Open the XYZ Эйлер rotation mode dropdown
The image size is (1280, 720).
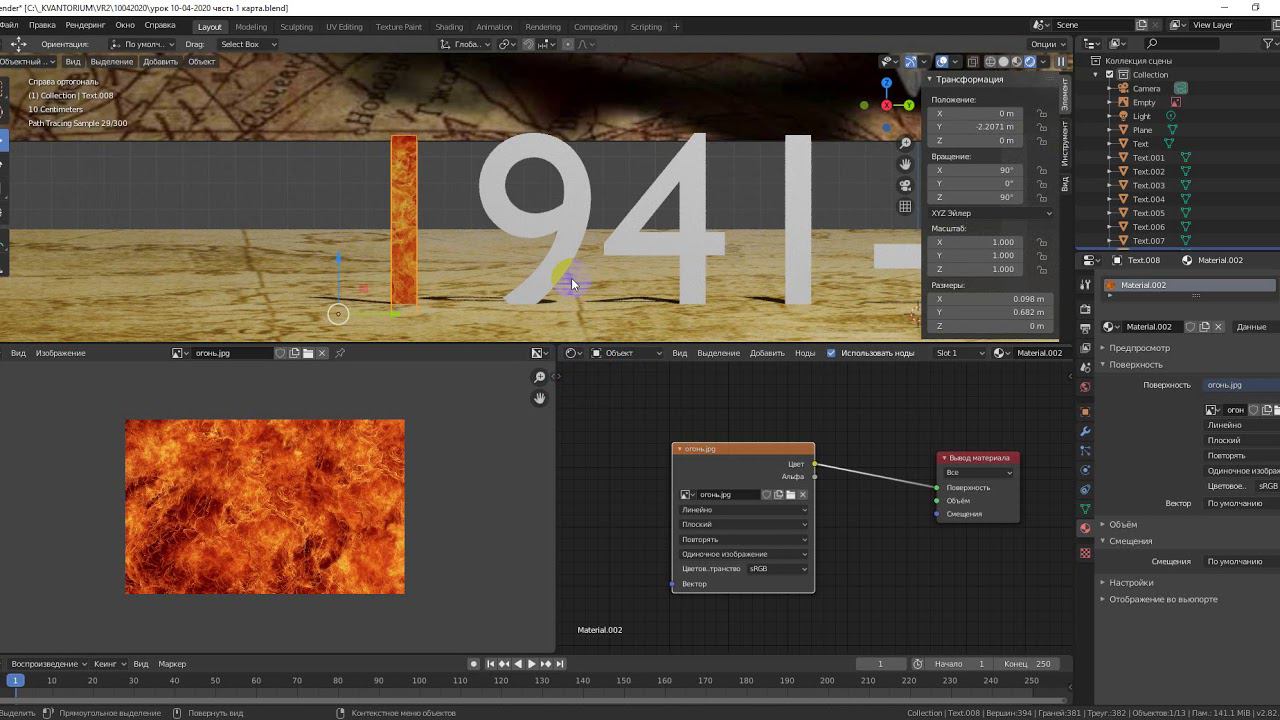[x=990, y=213]
